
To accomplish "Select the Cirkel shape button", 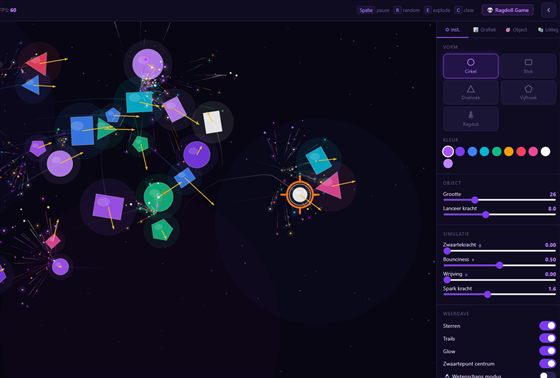I will point(471,66).
